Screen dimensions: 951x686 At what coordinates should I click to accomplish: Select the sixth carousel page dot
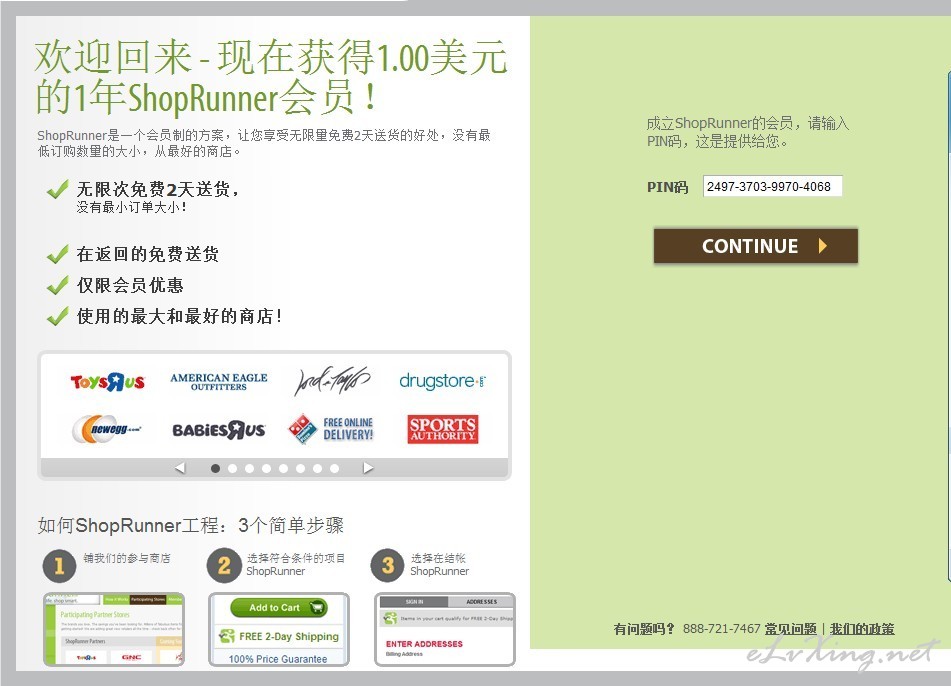[x=300, y=468]
